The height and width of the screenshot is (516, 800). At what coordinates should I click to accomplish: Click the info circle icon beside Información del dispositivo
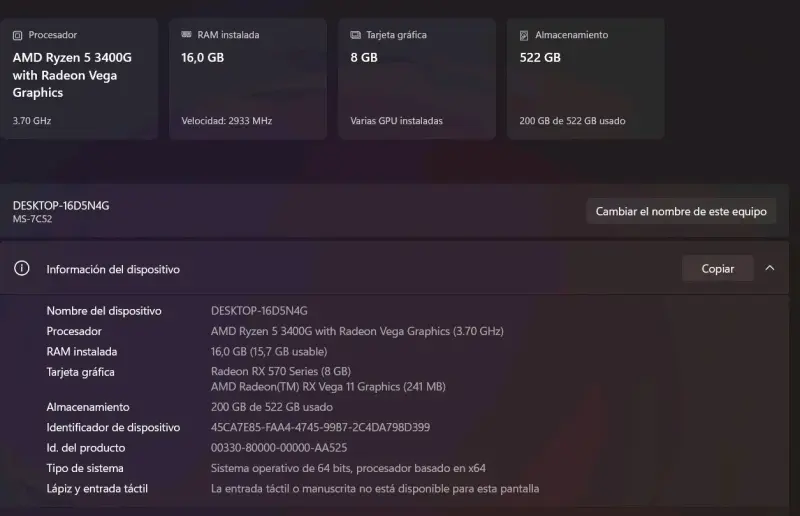pyautogui.click(x=21, y=268)
